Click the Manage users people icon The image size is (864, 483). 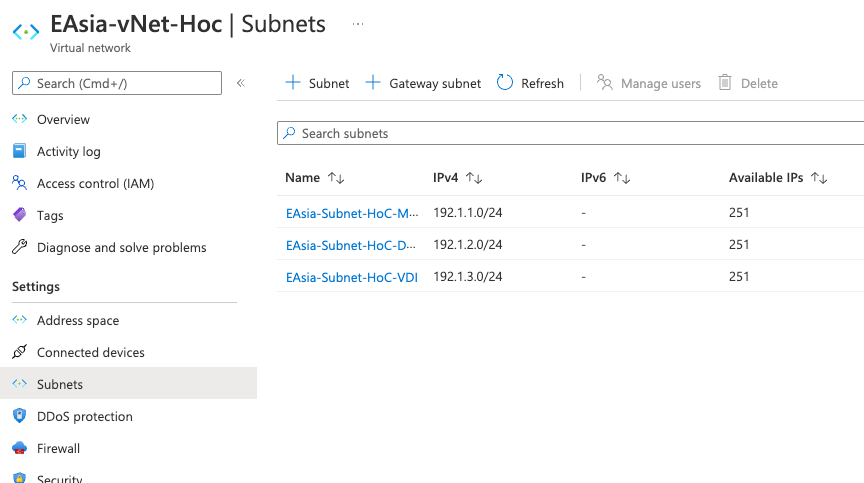pos(604,83)
